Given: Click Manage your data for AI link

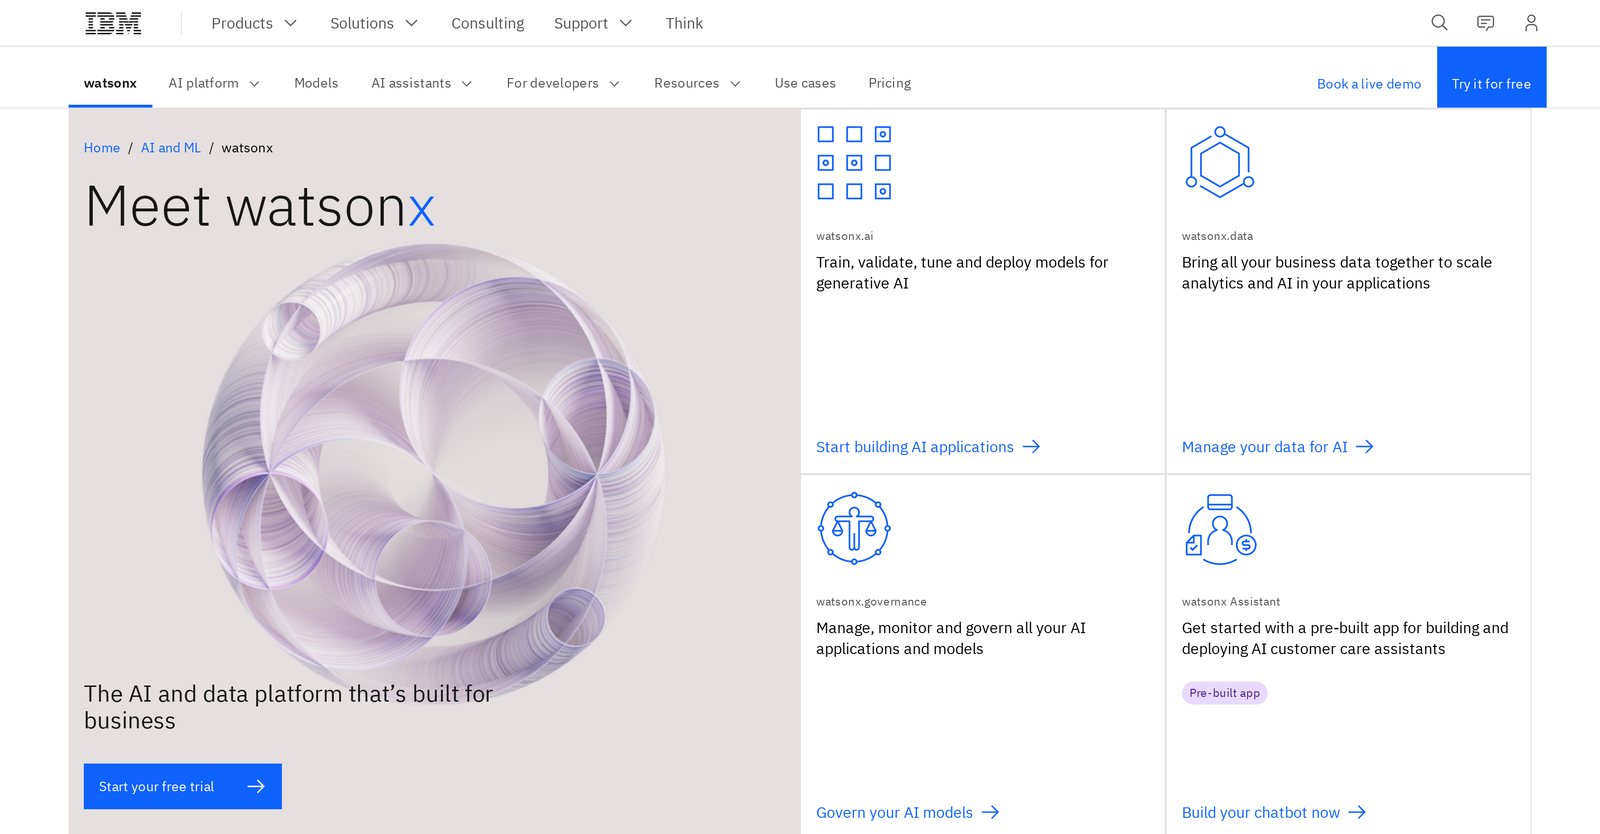Looking at the screenshot, I should pos(1278,447).
